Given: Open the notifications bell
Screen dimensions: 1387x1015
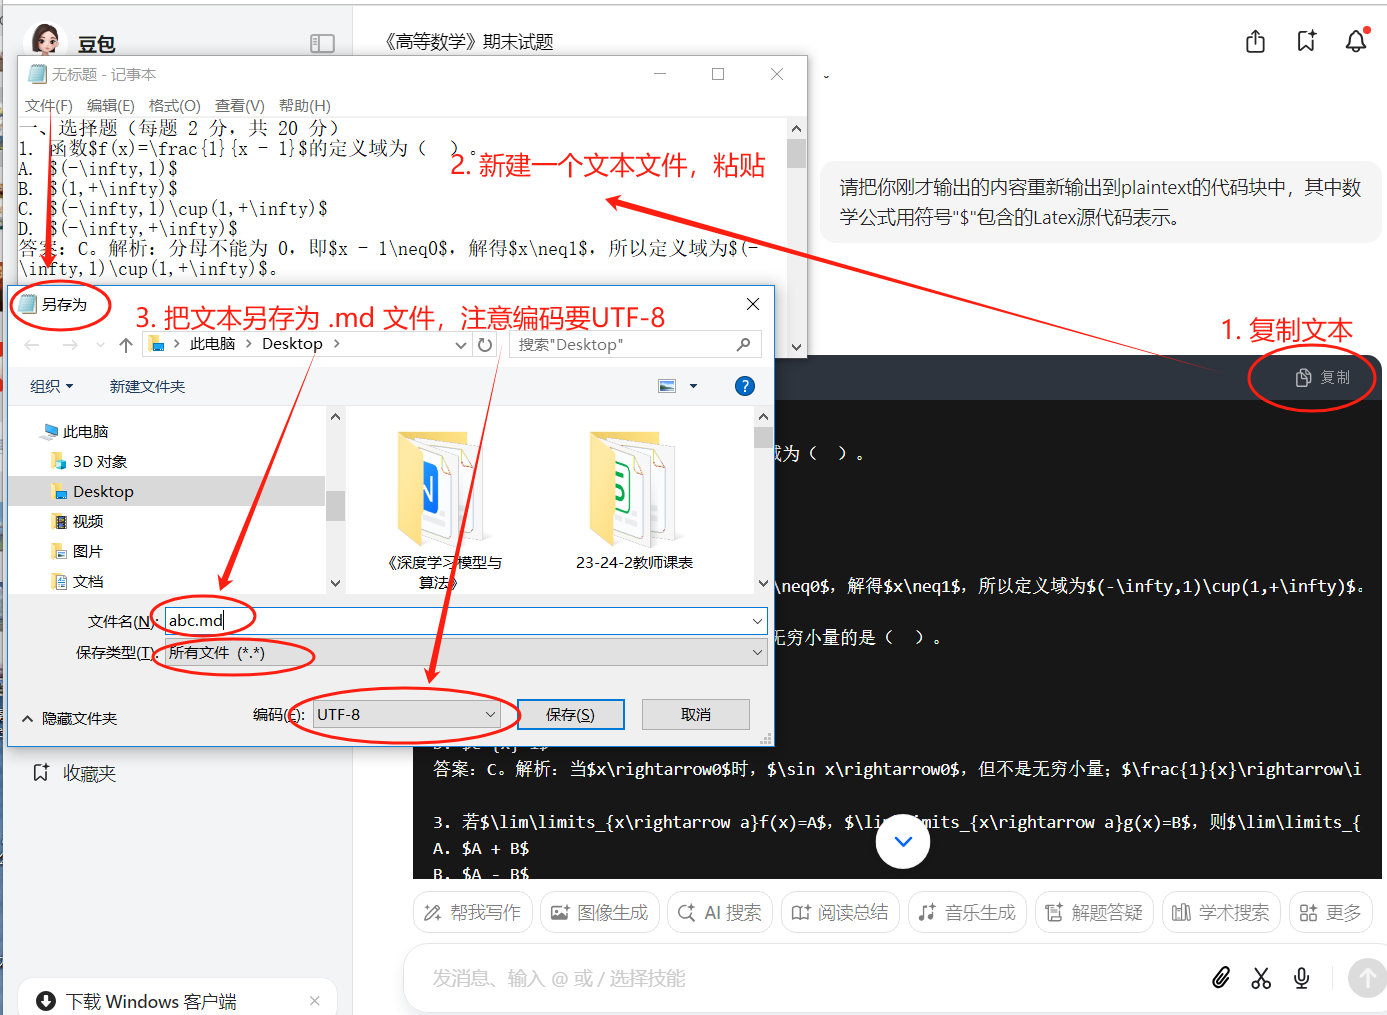Looking at the screenshot, I should (x=1356, y=42).
